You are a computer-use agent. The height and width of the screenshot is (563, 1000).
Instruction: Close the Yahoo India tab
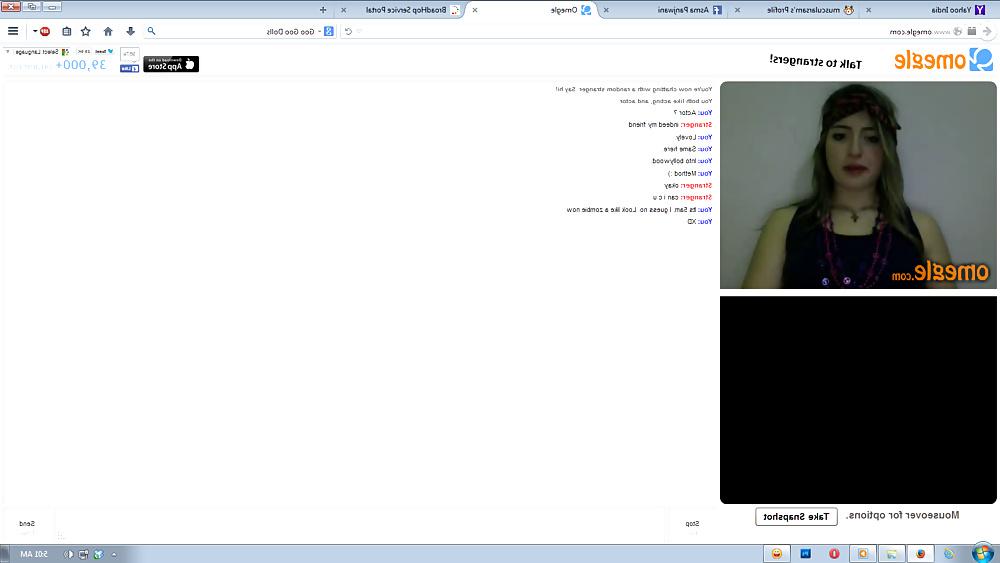click(x=868, y=10)
